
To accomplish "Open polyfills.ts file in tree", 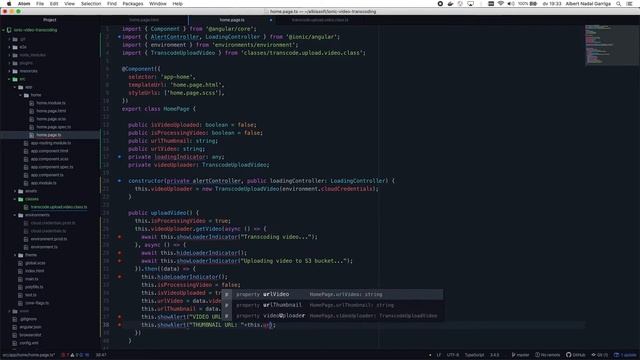I will click(34, 287).
